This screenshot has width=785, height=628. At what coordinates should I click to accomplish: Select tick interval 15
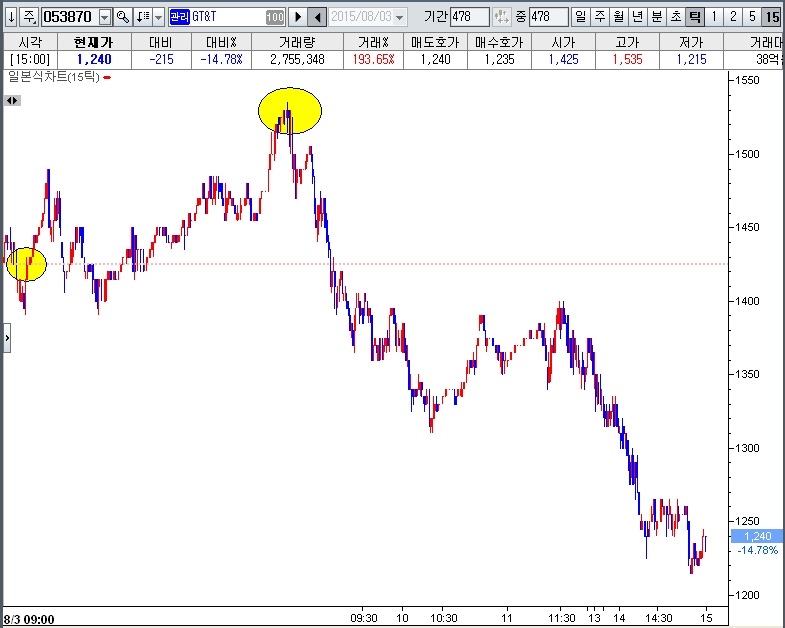pyautogui.click(x=772, y=17)
